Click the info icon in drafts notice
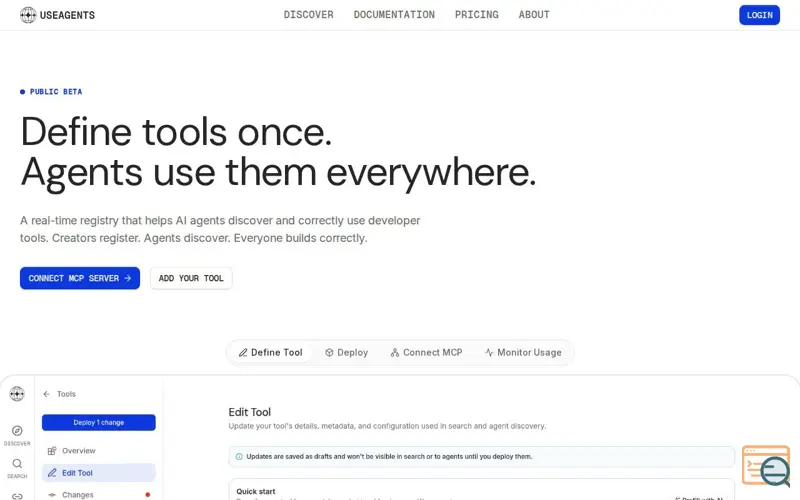Image resolution: width=800 pixels, height=500 pixels. pyautogui.click(x=239, y=457)
